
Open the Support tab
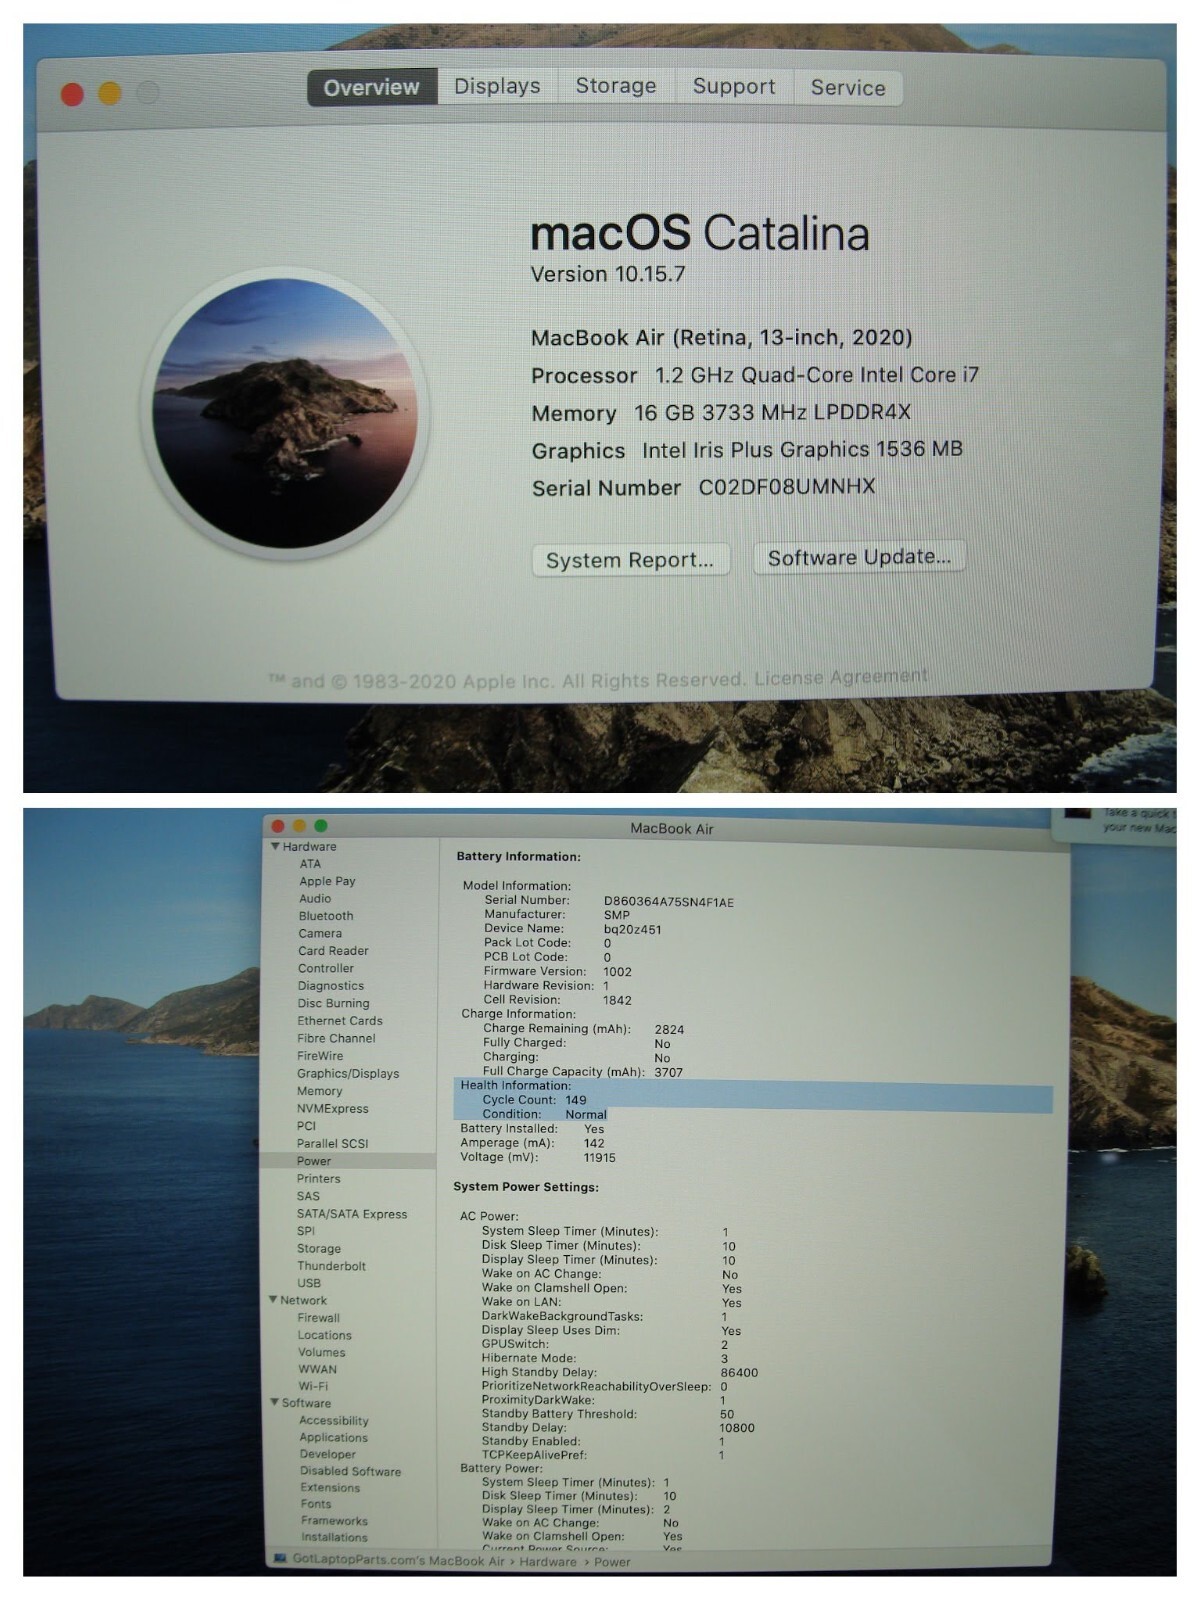pos(734,87)
